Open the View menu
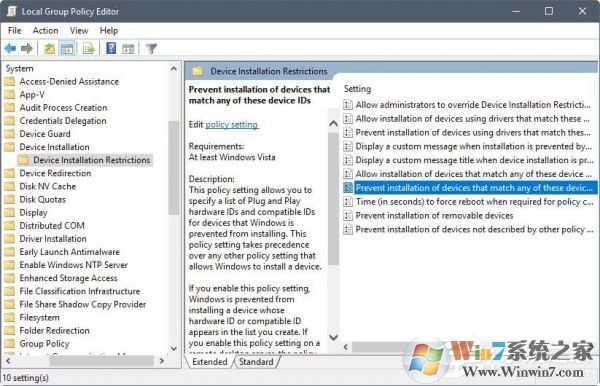 pyautogui.click(x=79, y=30)
